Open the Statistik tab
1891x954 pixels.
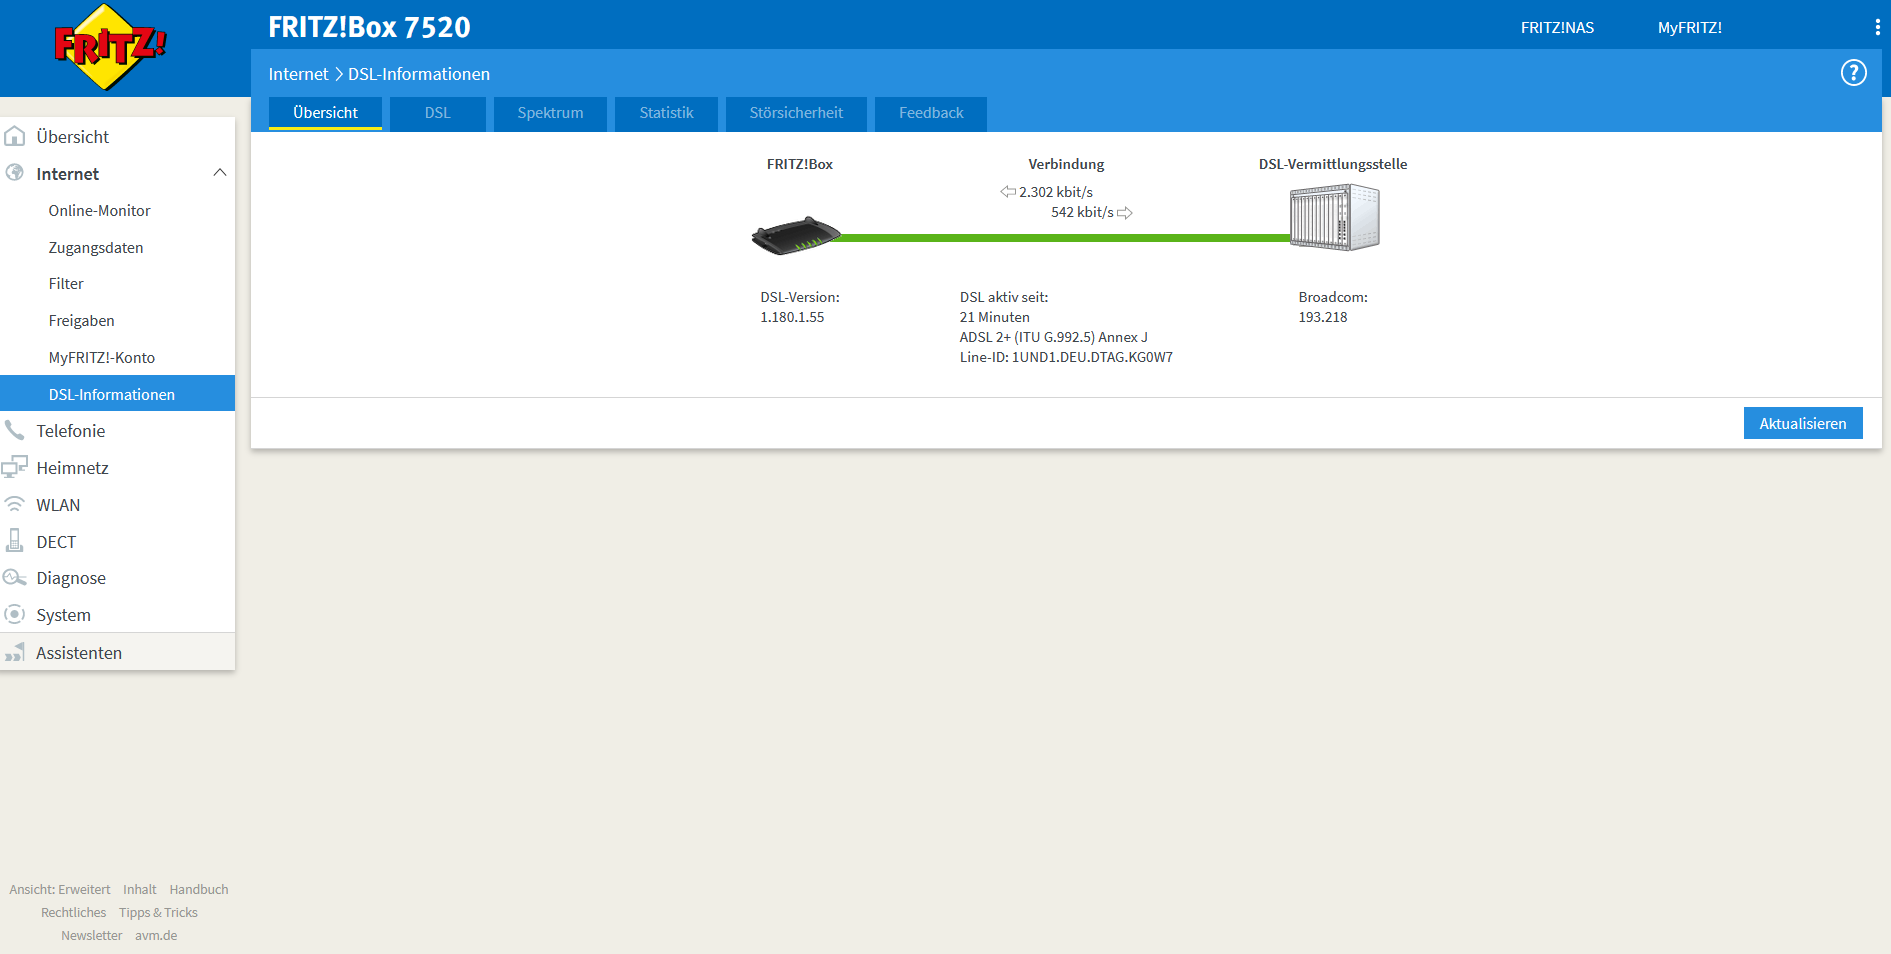point(666,113)
